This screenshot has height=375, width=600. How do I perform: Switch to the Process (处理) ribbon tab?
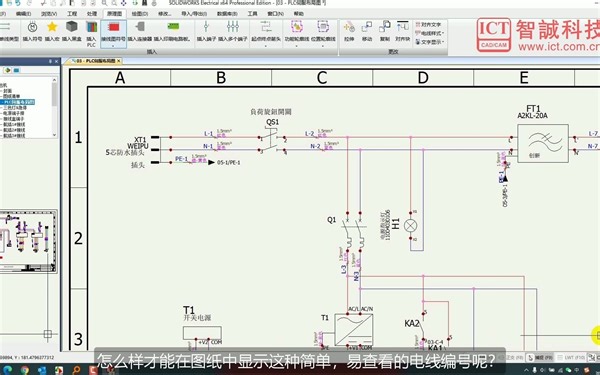(x=92, y=13)
